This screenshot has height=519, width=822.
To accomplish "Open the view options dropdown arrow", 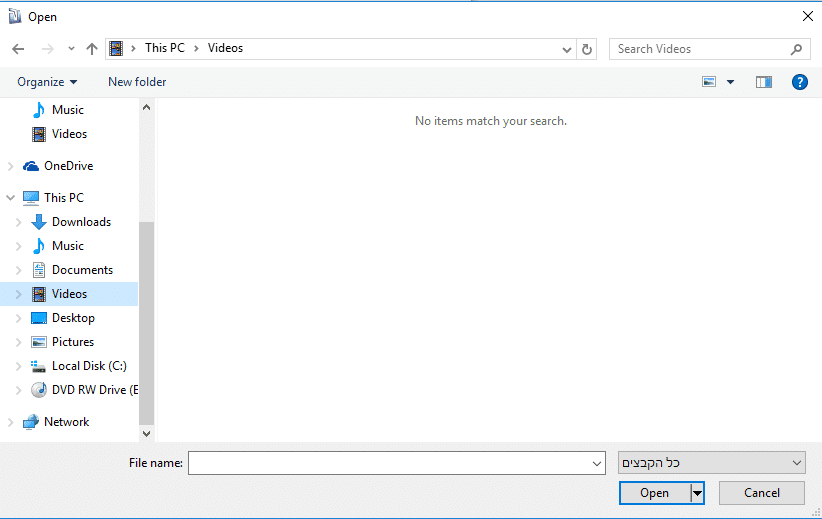I will (730, 82).
